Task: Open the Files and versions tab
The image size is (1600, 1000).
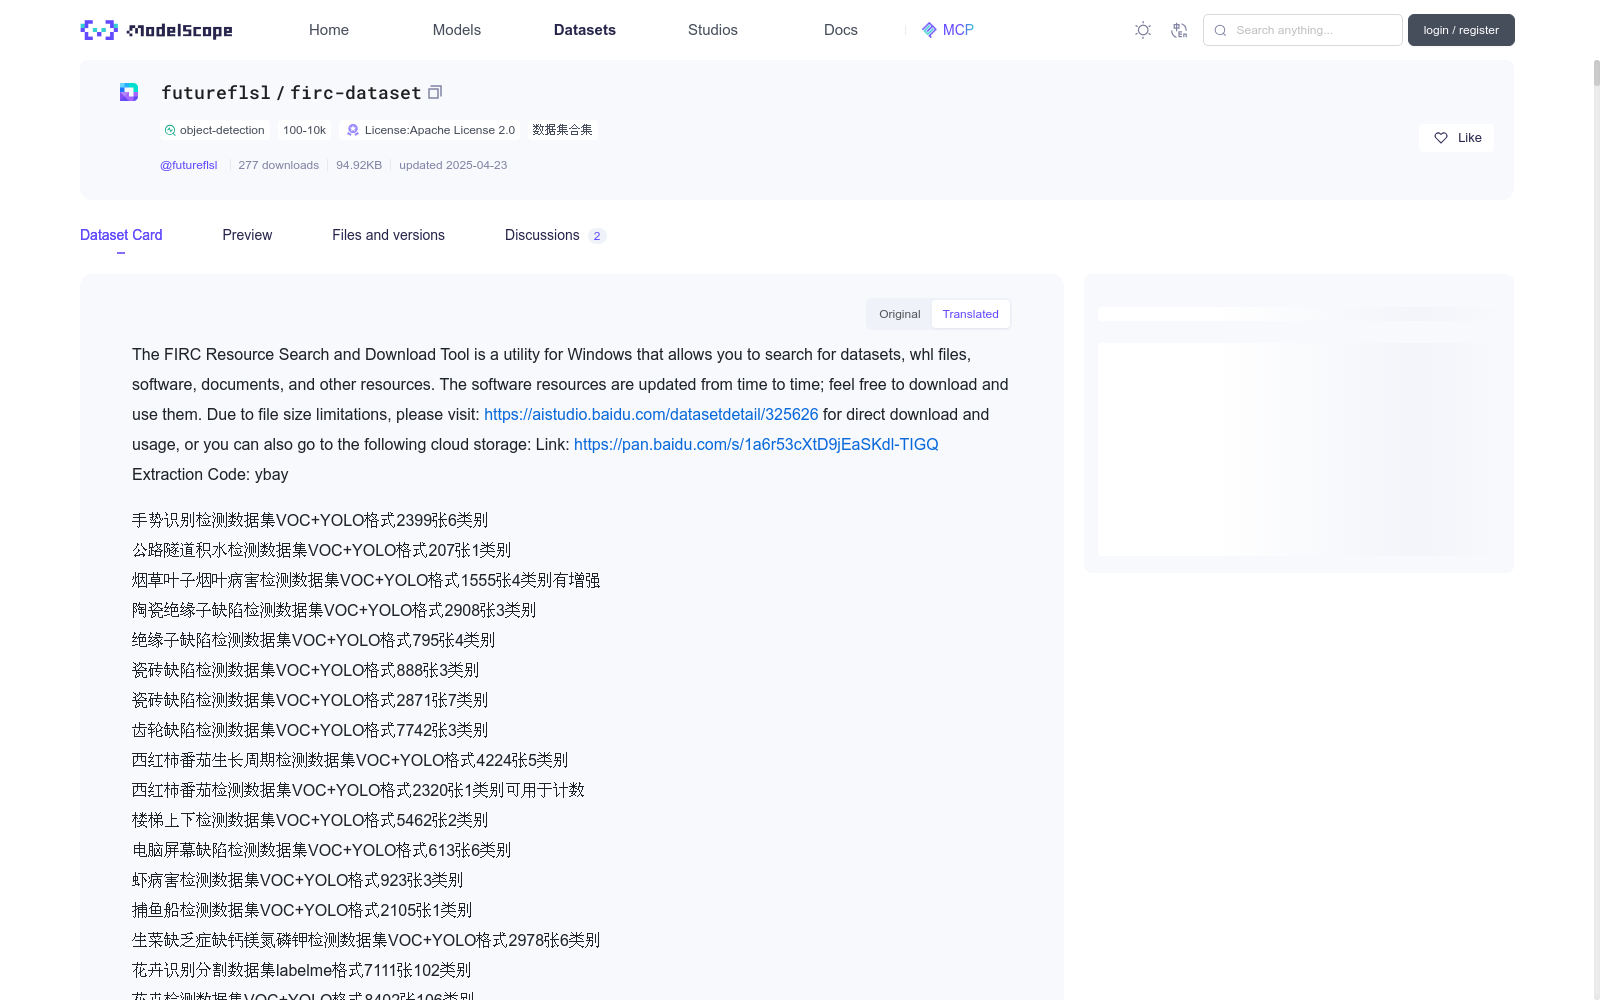Action: point(388,235)
